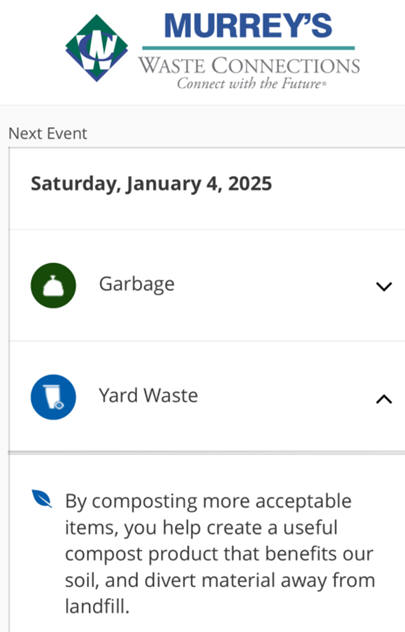
Task: Click the word "landfill." in the tip
Action: (97, 606)
